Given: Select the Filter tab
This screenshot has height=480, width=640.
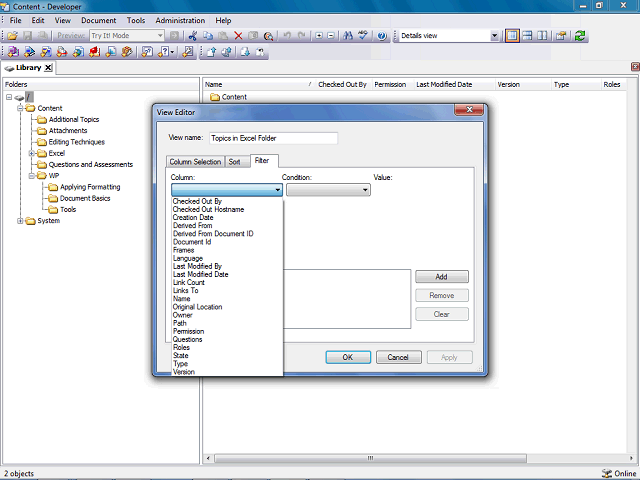Looking at the screenshot, I should [x=262, y=161].
